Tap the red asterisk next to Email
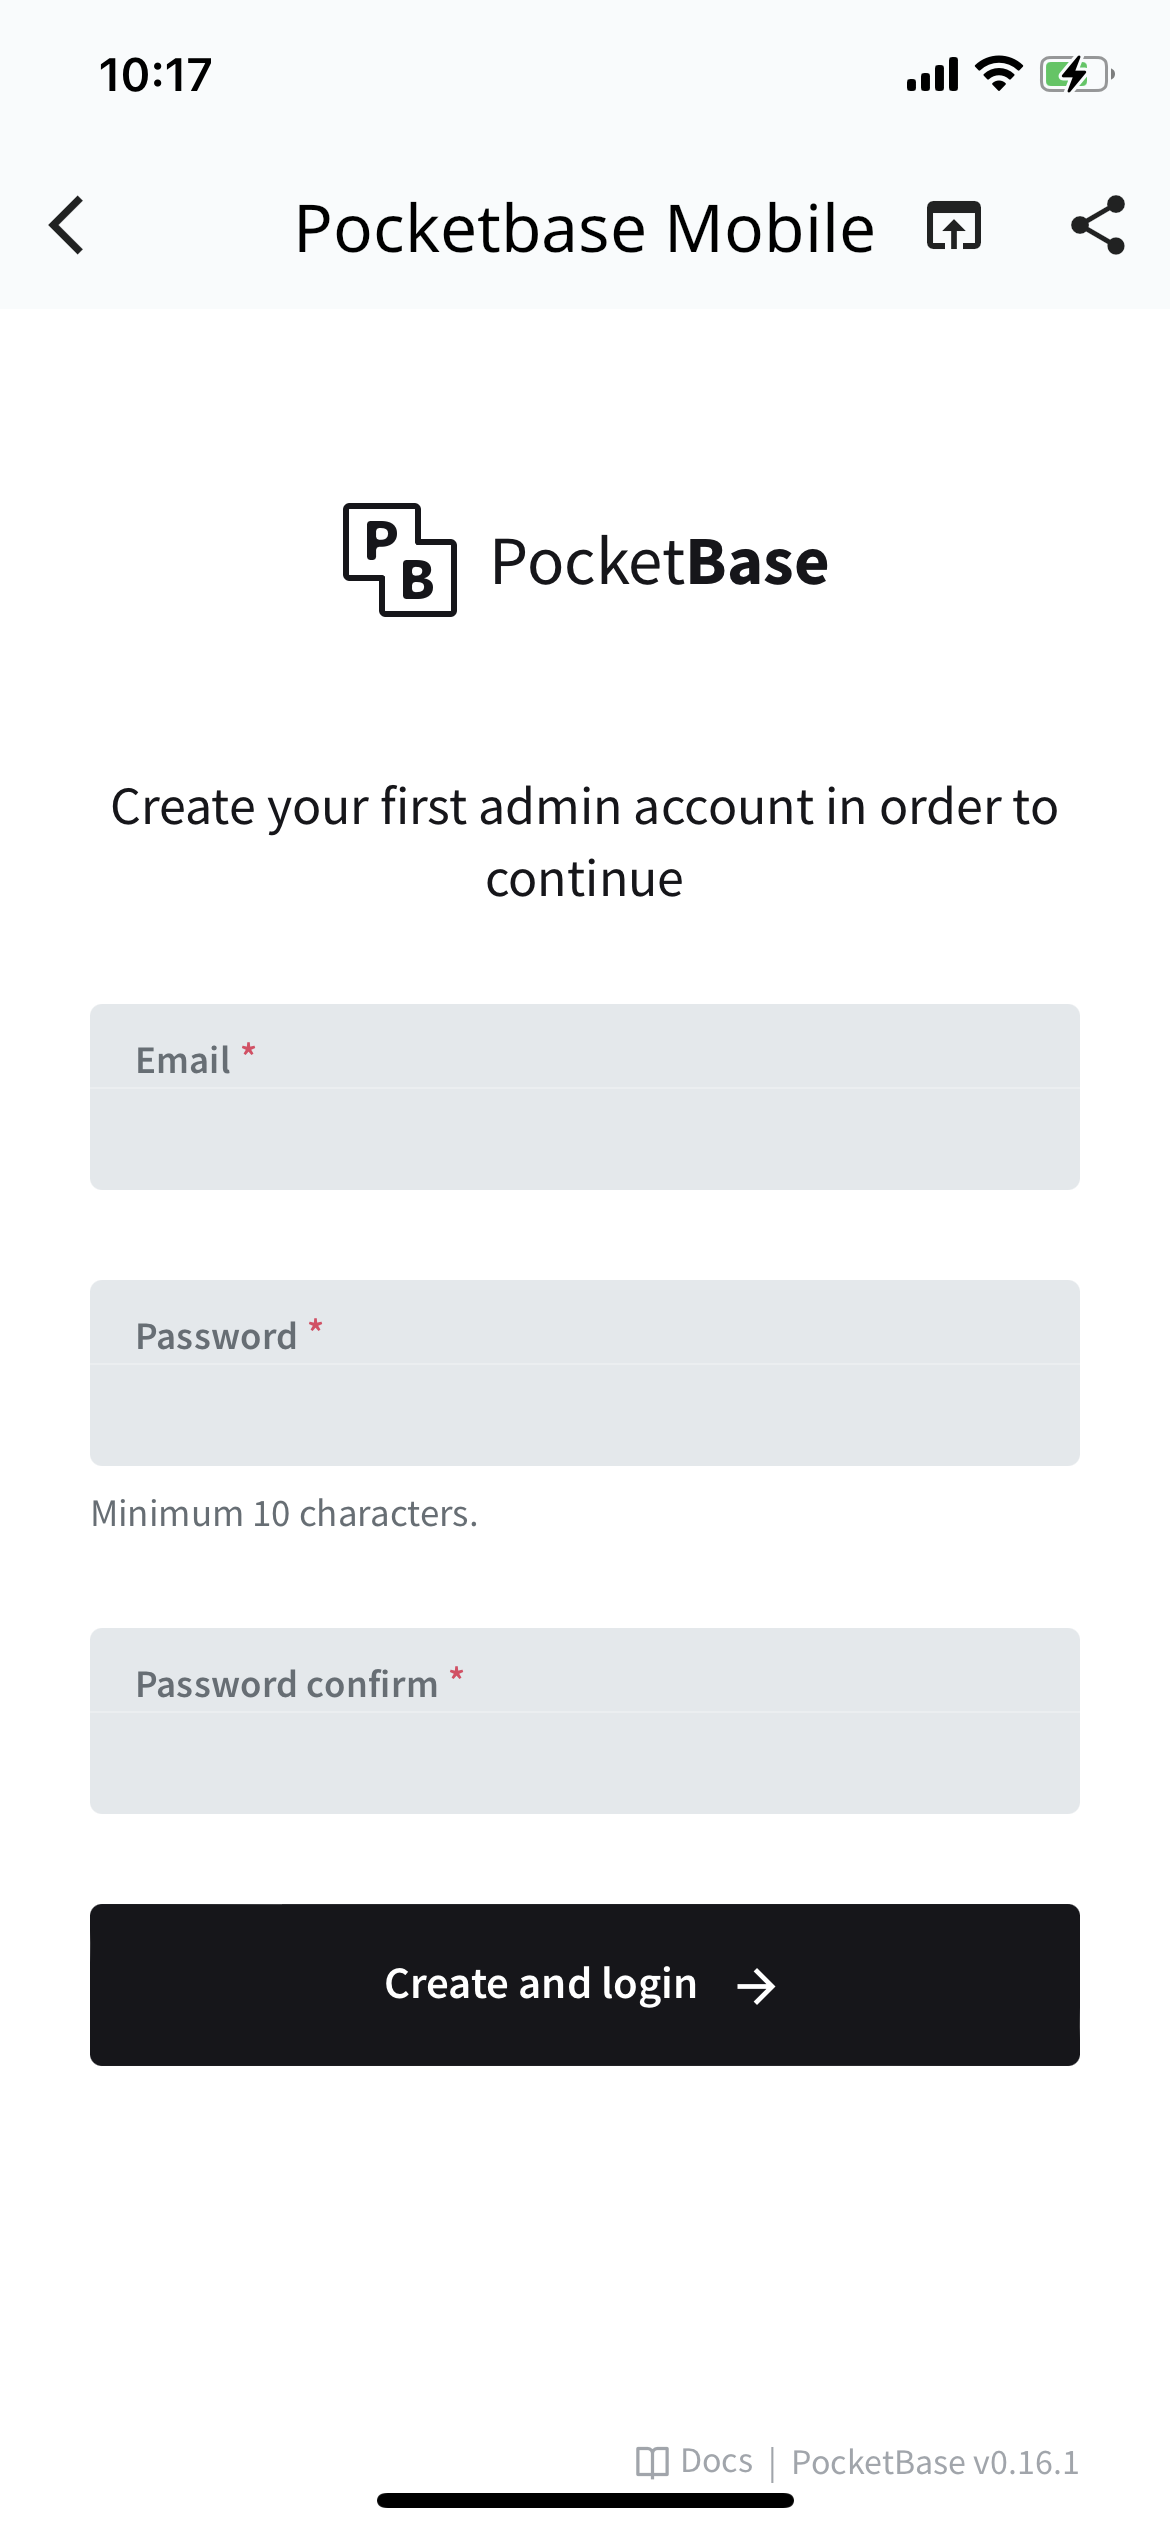The width and height of the screenshot is (1170, 2532). 248,1049
